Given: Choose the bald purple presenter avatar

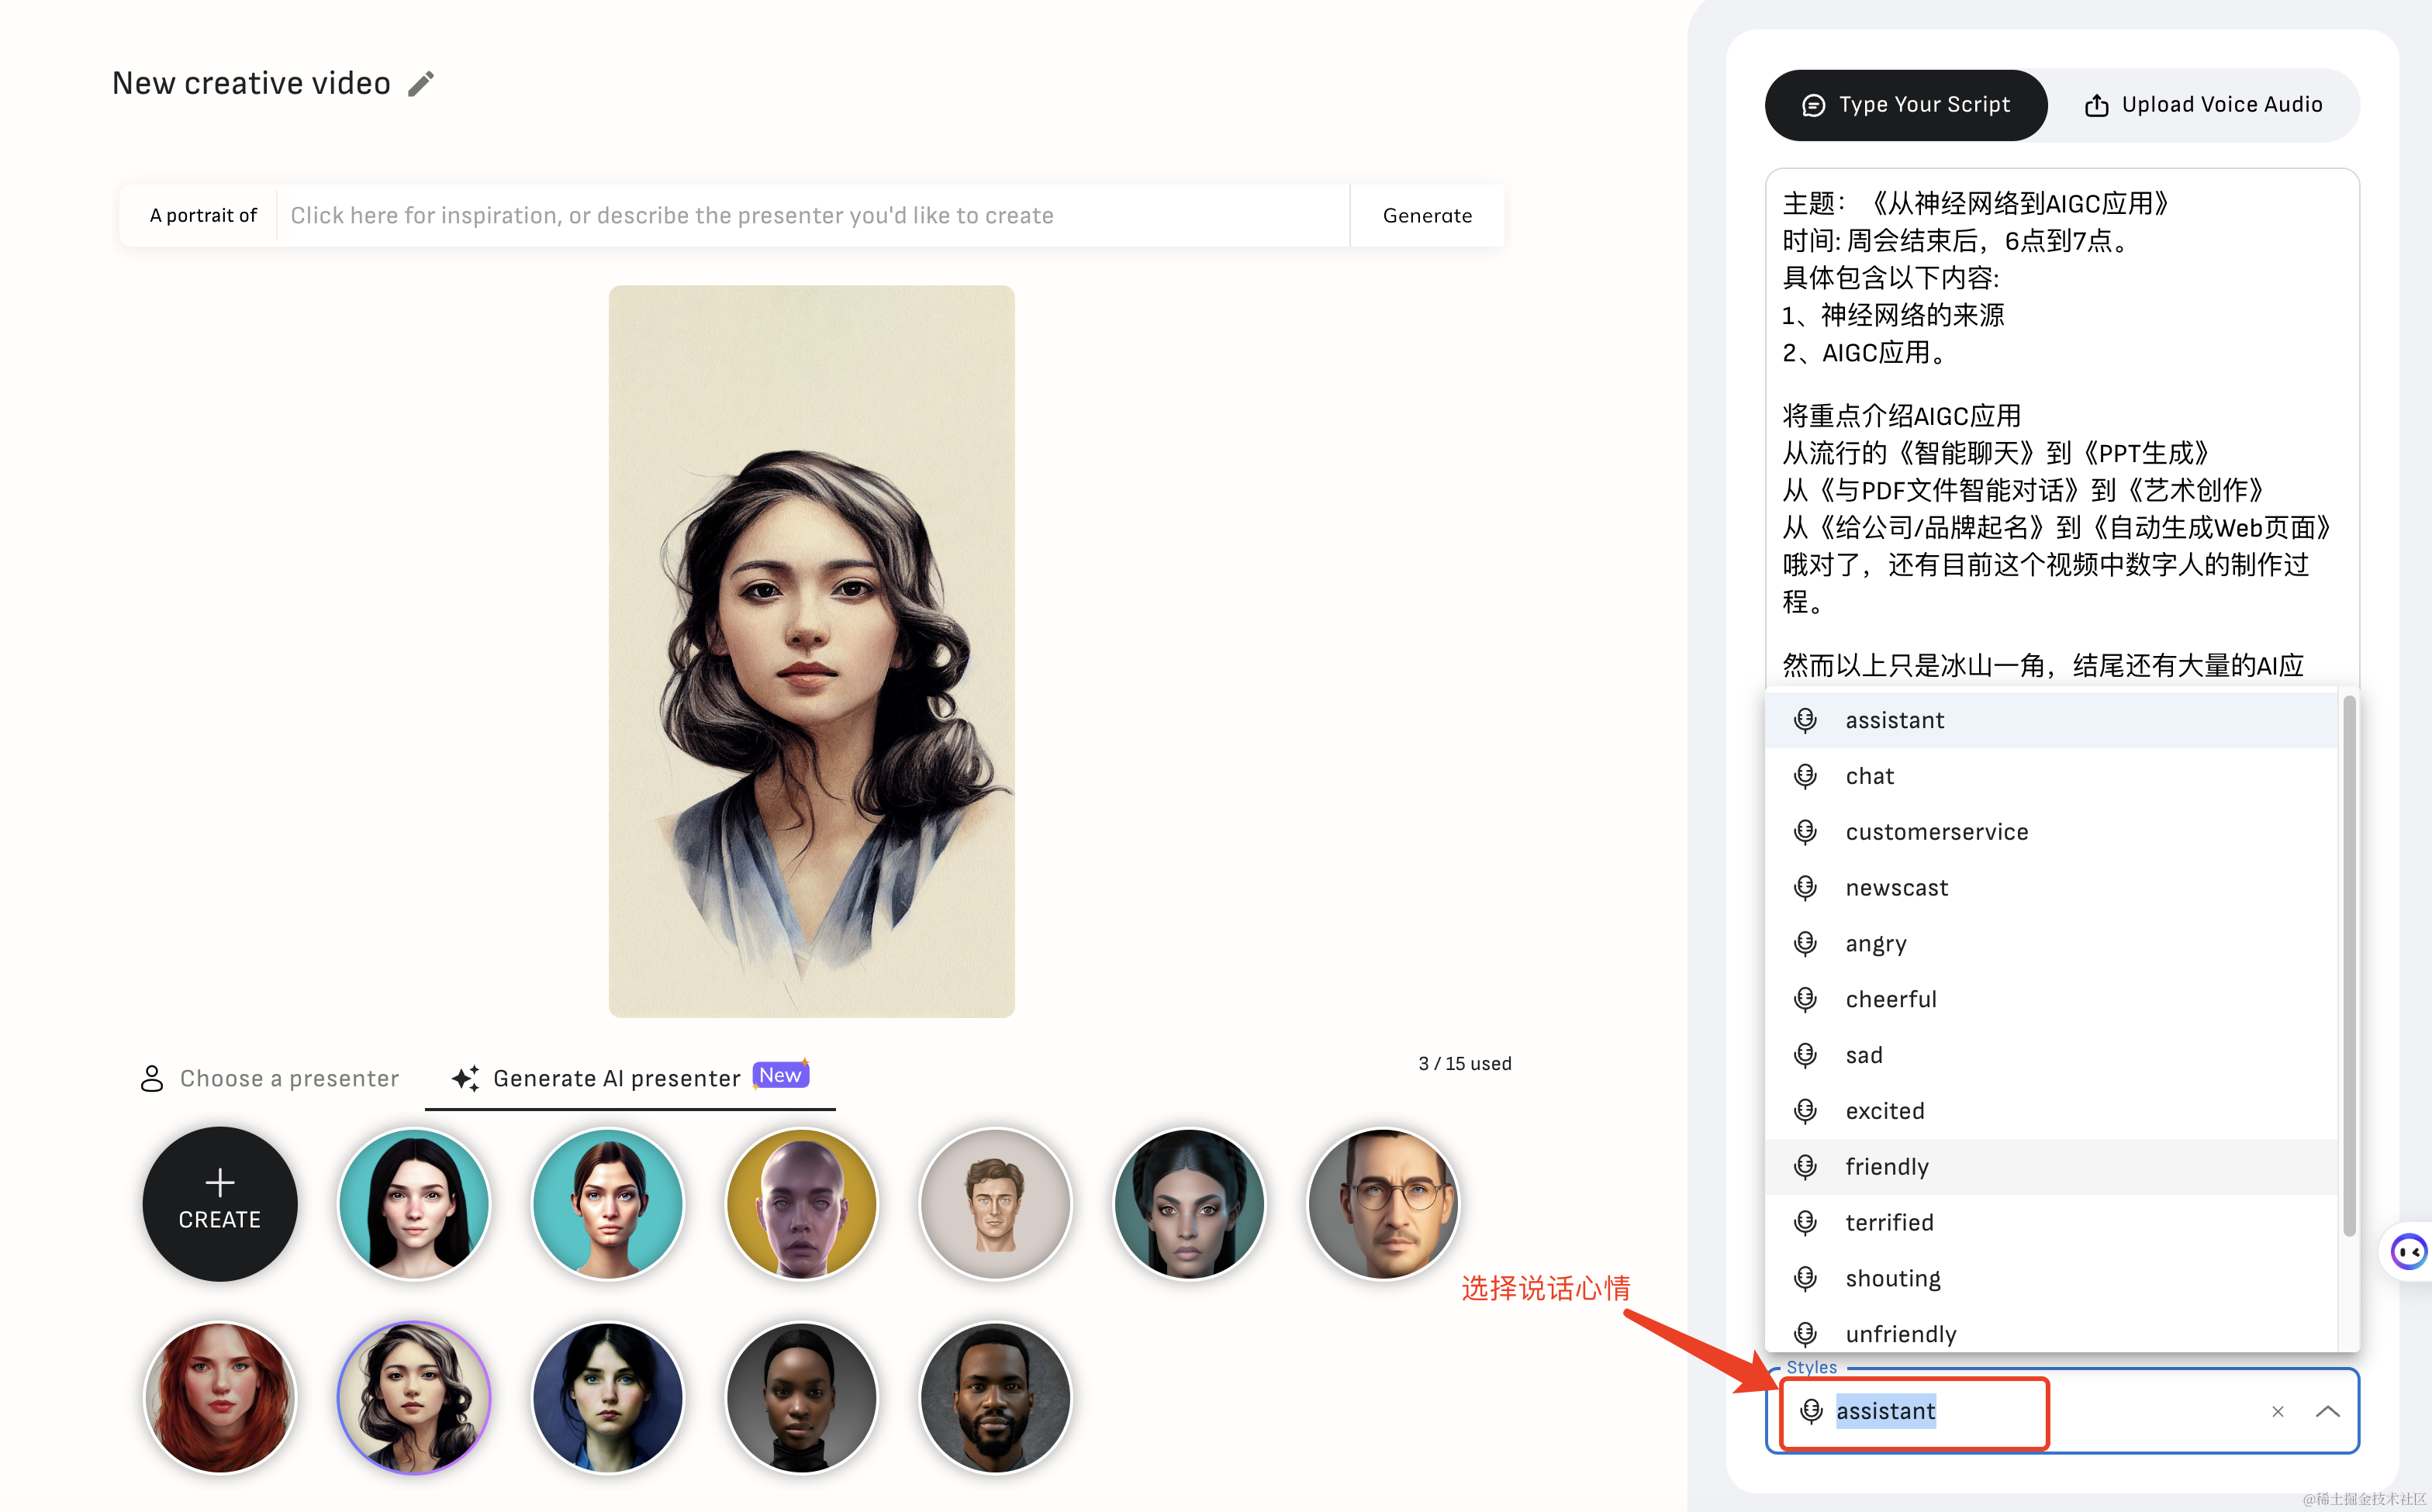Looking at the screenshot, I should [801, 1203].
